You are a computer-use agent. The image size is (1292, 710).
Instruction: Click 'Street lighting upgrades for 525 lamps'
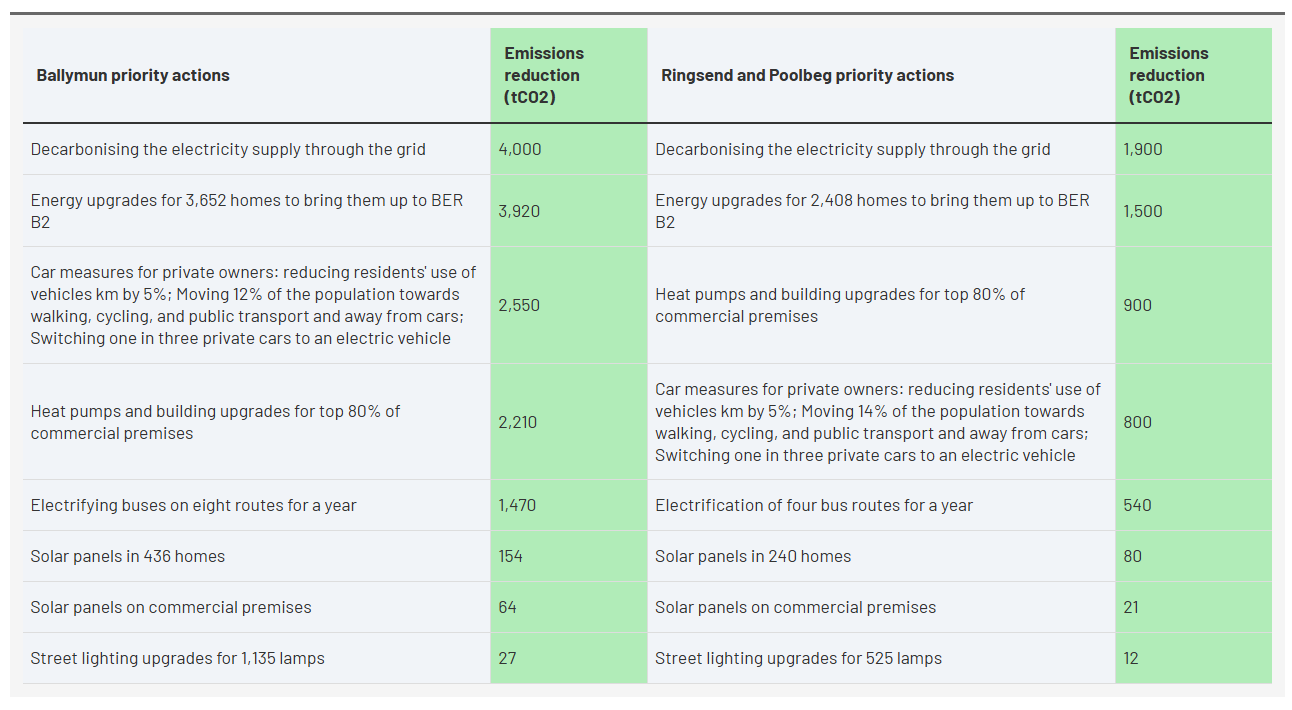pos(798,658)
